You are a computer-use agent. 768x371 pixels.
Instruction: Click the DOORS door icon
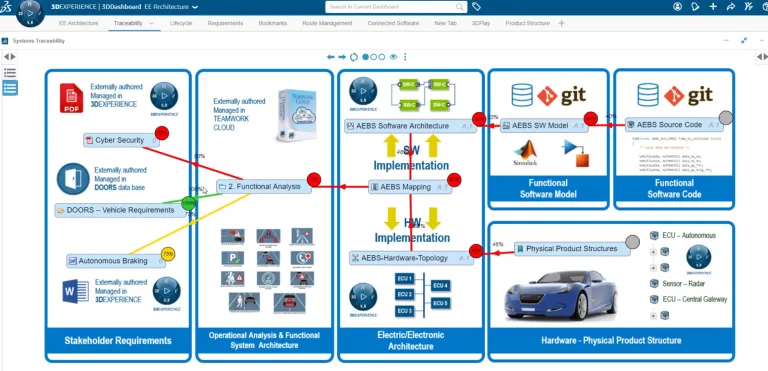(73, 179)
